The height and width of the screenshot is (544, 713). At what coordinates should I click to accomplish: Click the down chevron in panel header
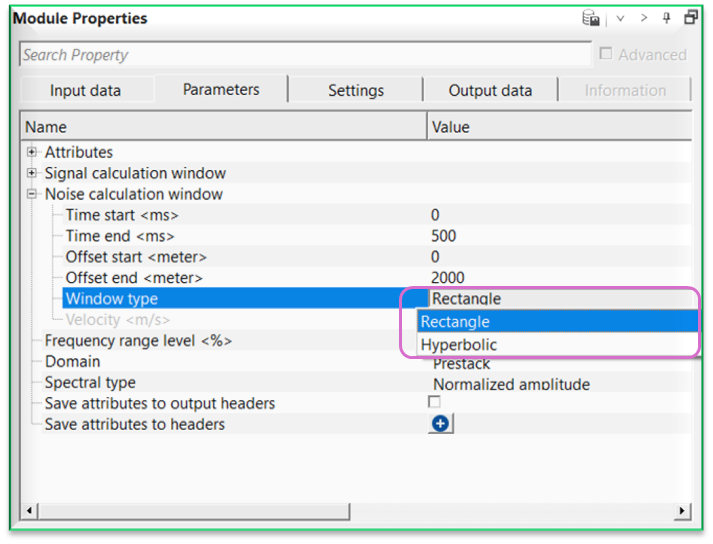pyautogui.click(x=620, y=18)
